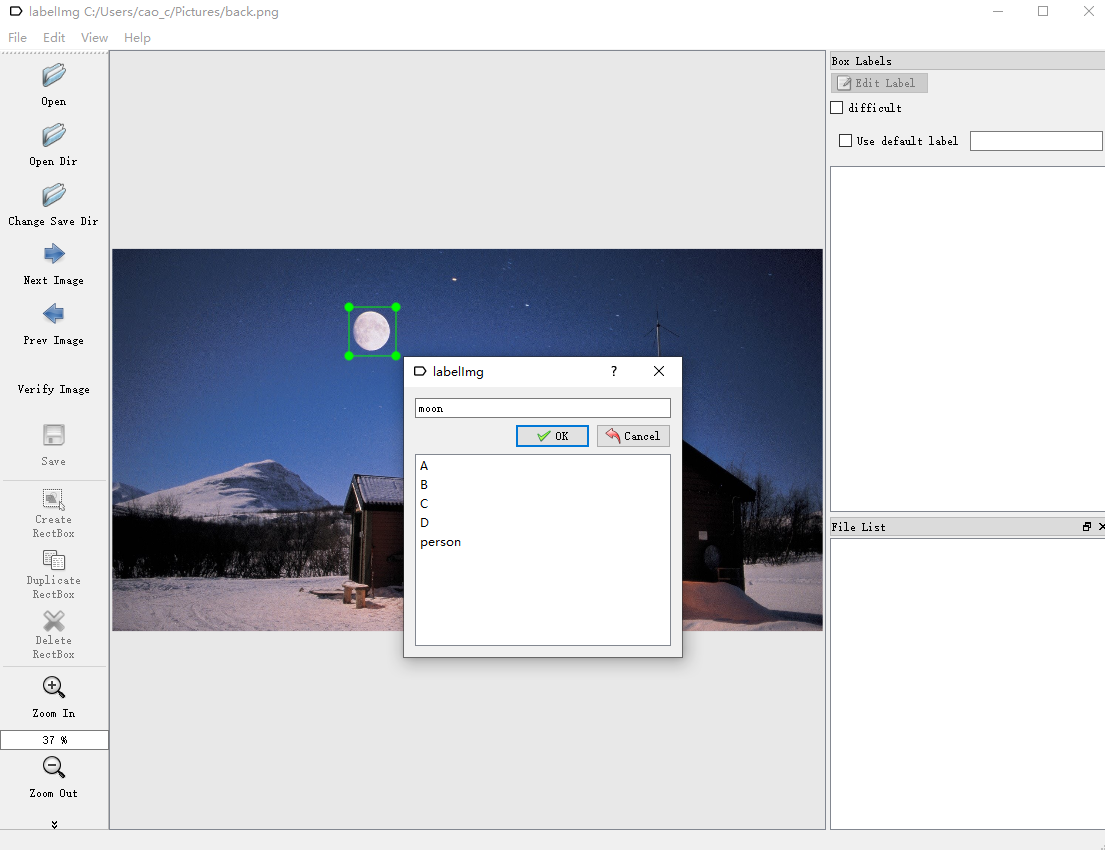This screenshot has width=1105, height=850.
Task: Expand the toolbar overflow chevron
Action: (54, 824)
